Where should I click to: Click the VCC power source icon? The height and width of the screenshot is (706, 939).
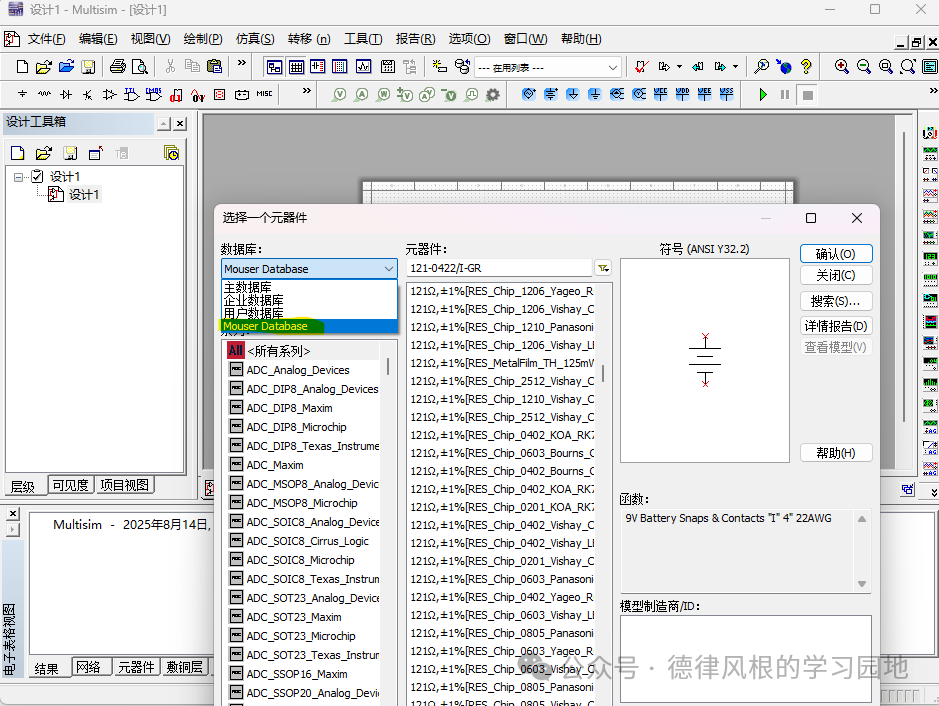[x=661, y=94]
